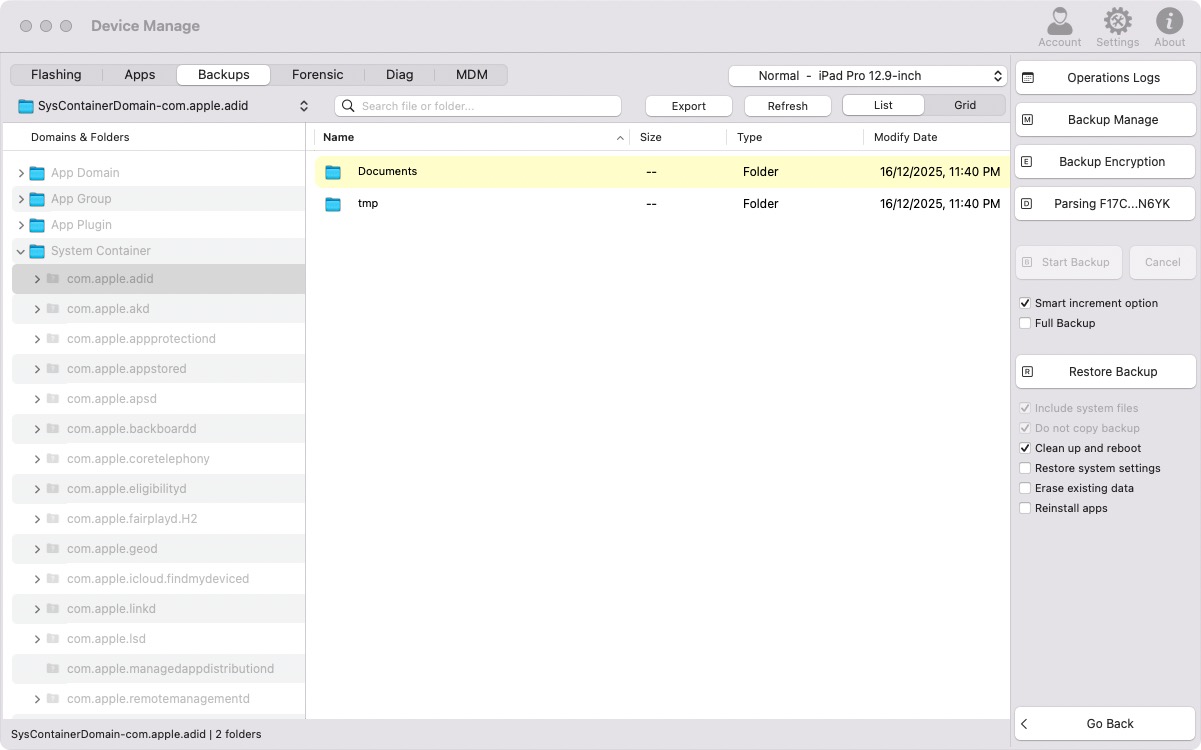1201x750 pixels.
Task: Click the Documents folder icon
Action: coord(333,172)
